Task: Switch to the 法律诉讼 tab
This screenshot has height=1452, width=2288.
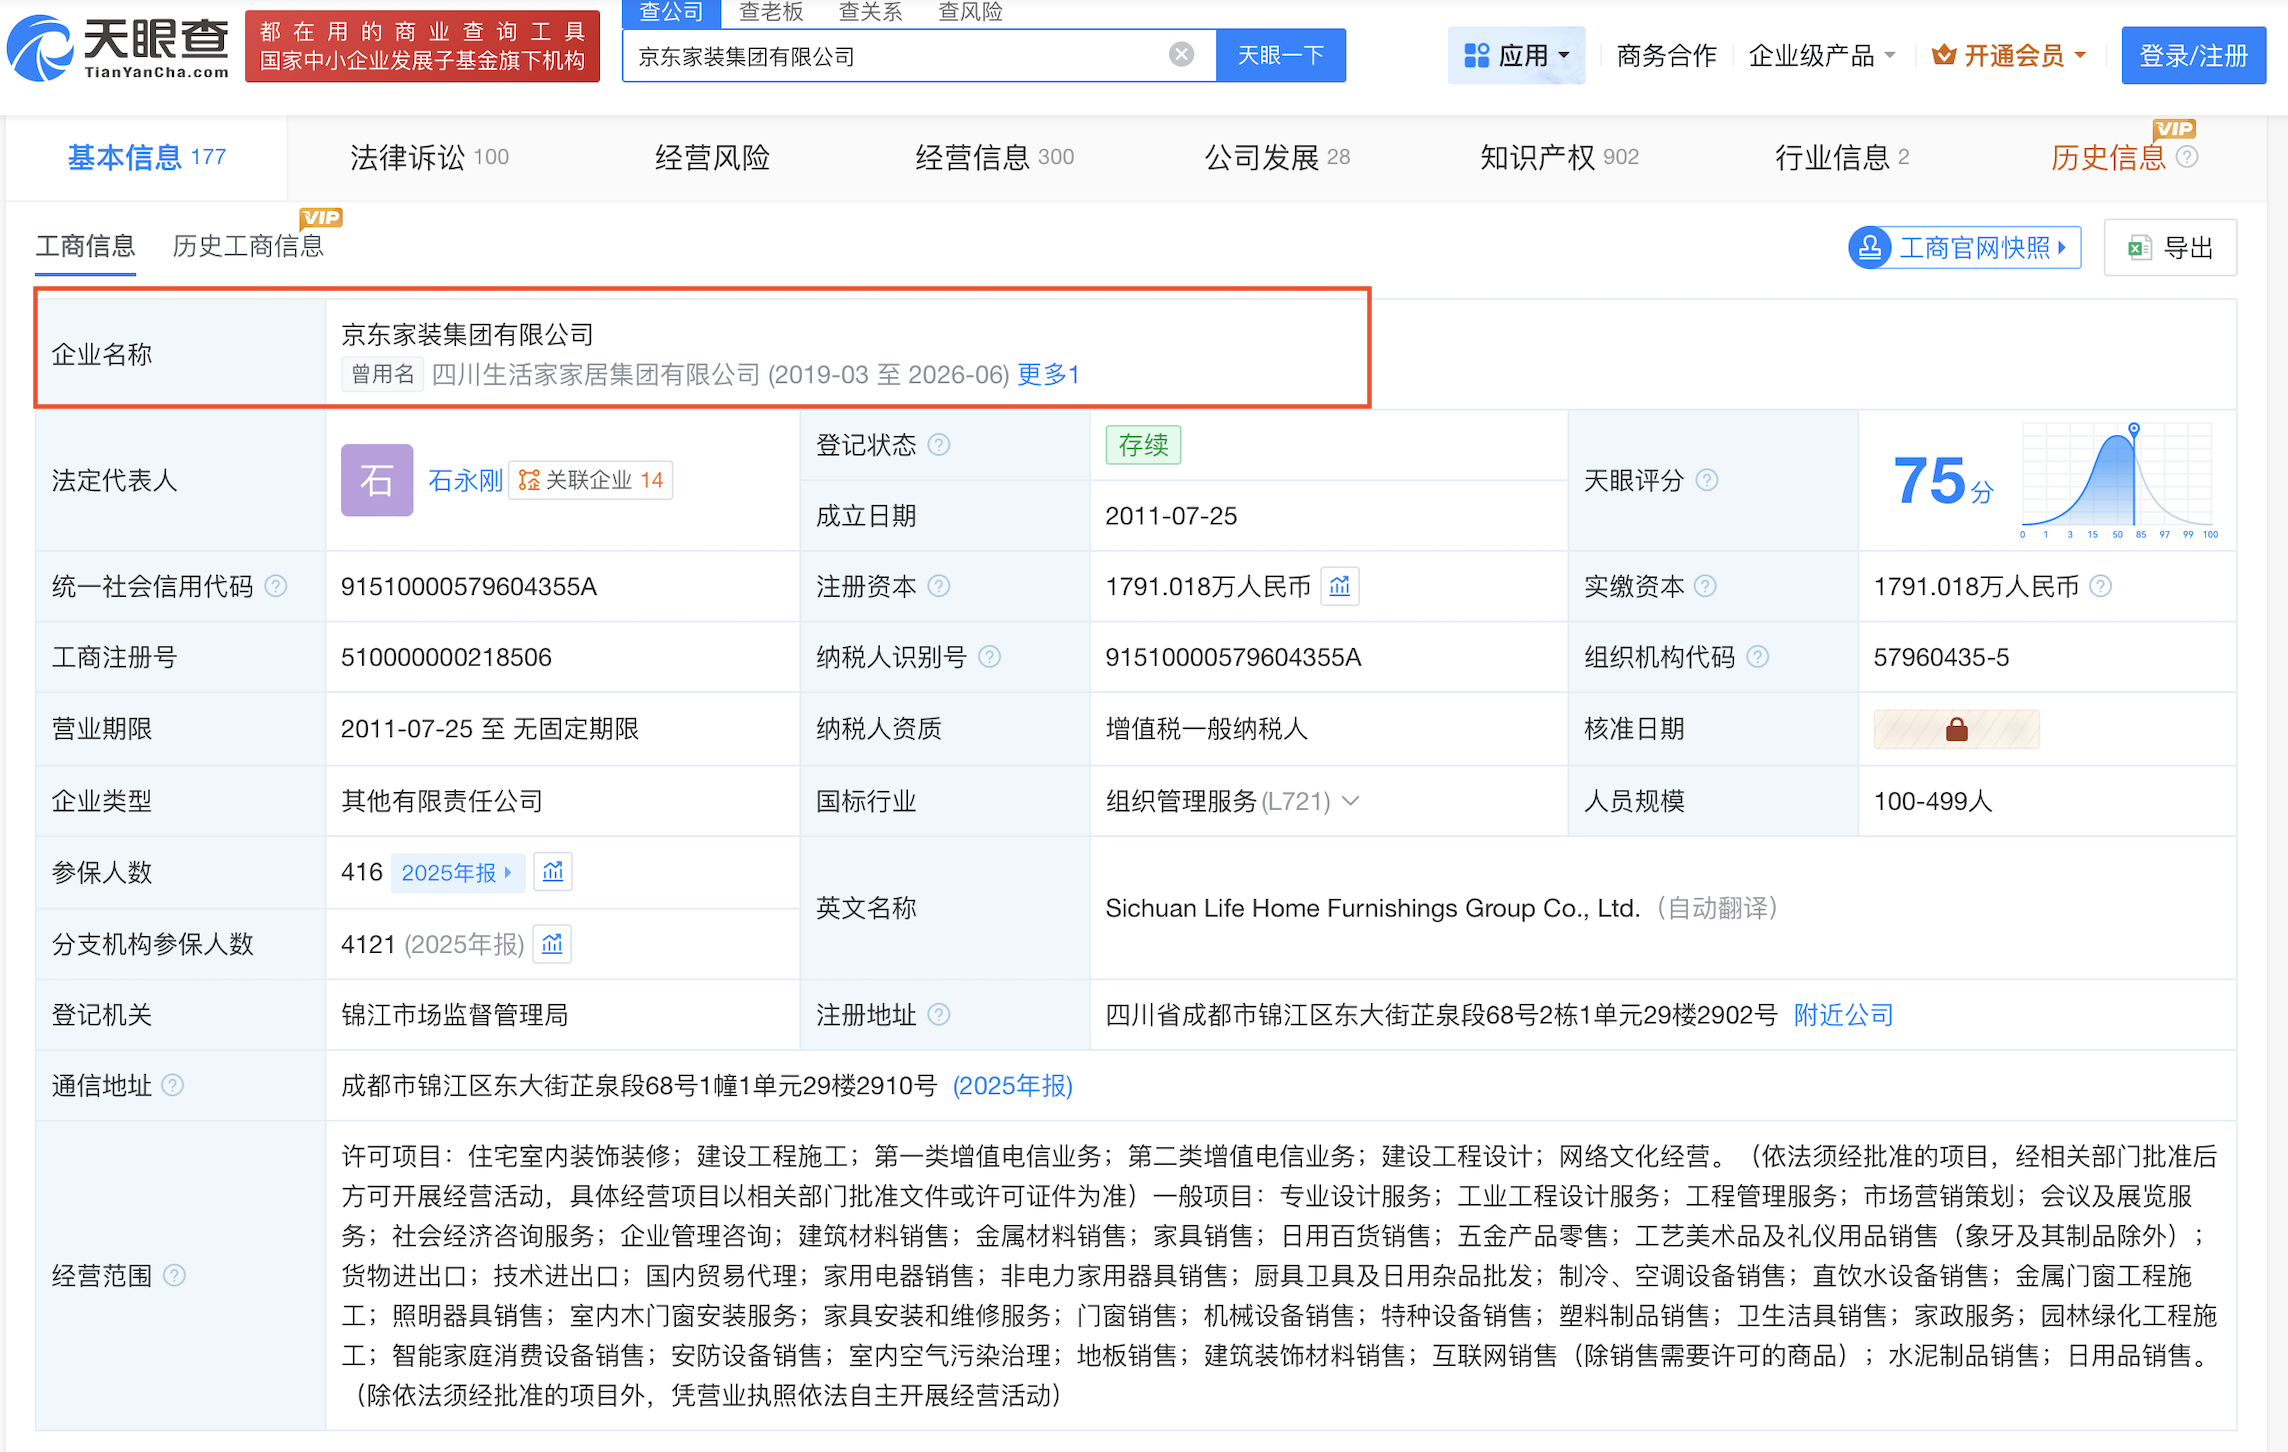Action: [429, 158]
